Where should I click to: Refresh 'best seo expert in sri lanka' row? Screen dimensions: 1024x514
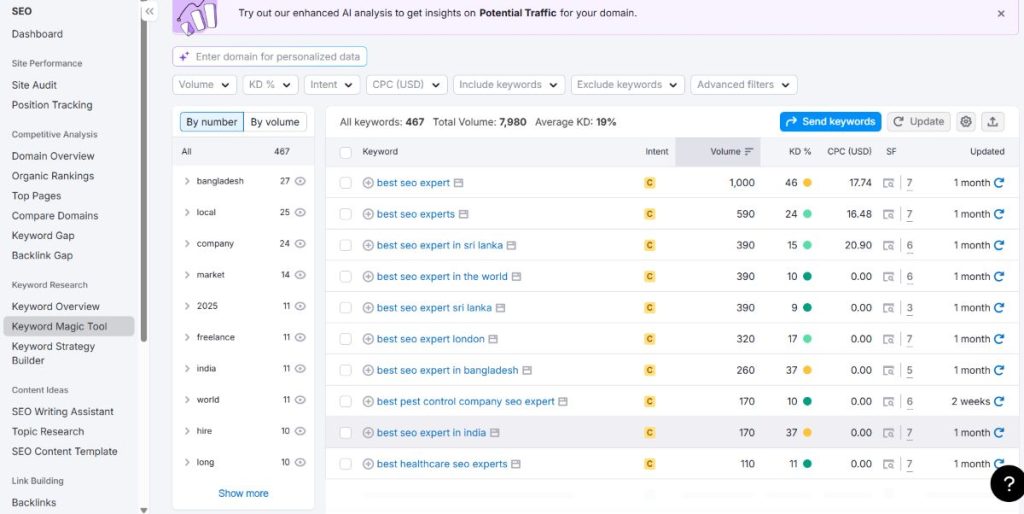click(999, 246)
